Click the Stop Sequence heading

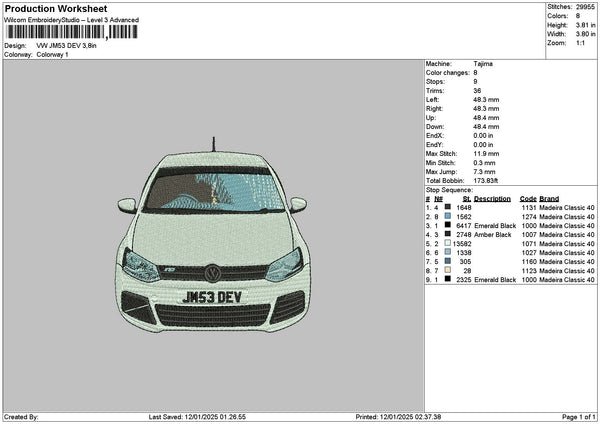click(449, 189)
